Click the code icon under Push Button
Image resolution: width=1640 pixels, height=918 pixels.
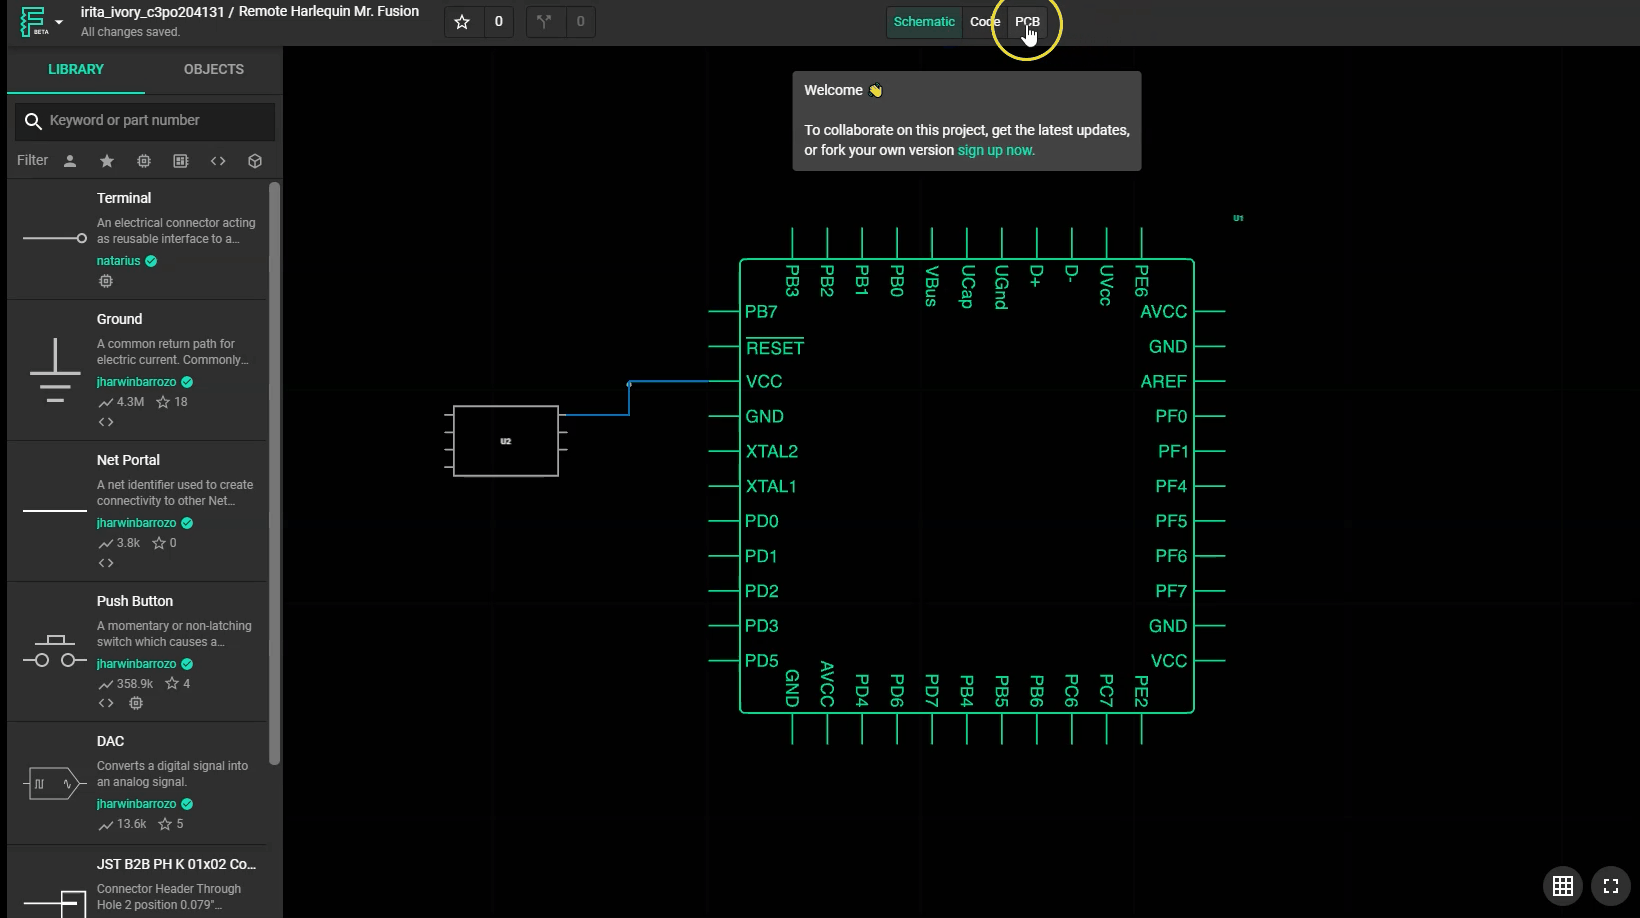(x=106, y=703)
